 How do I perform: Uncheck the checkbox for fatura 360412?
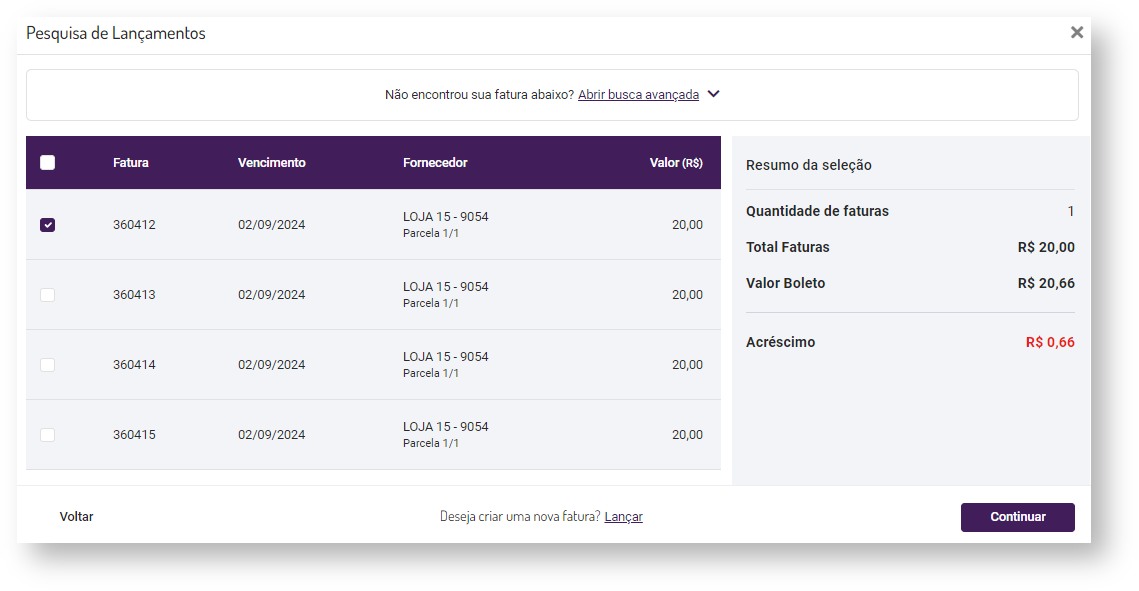click(x=47, y=225)
